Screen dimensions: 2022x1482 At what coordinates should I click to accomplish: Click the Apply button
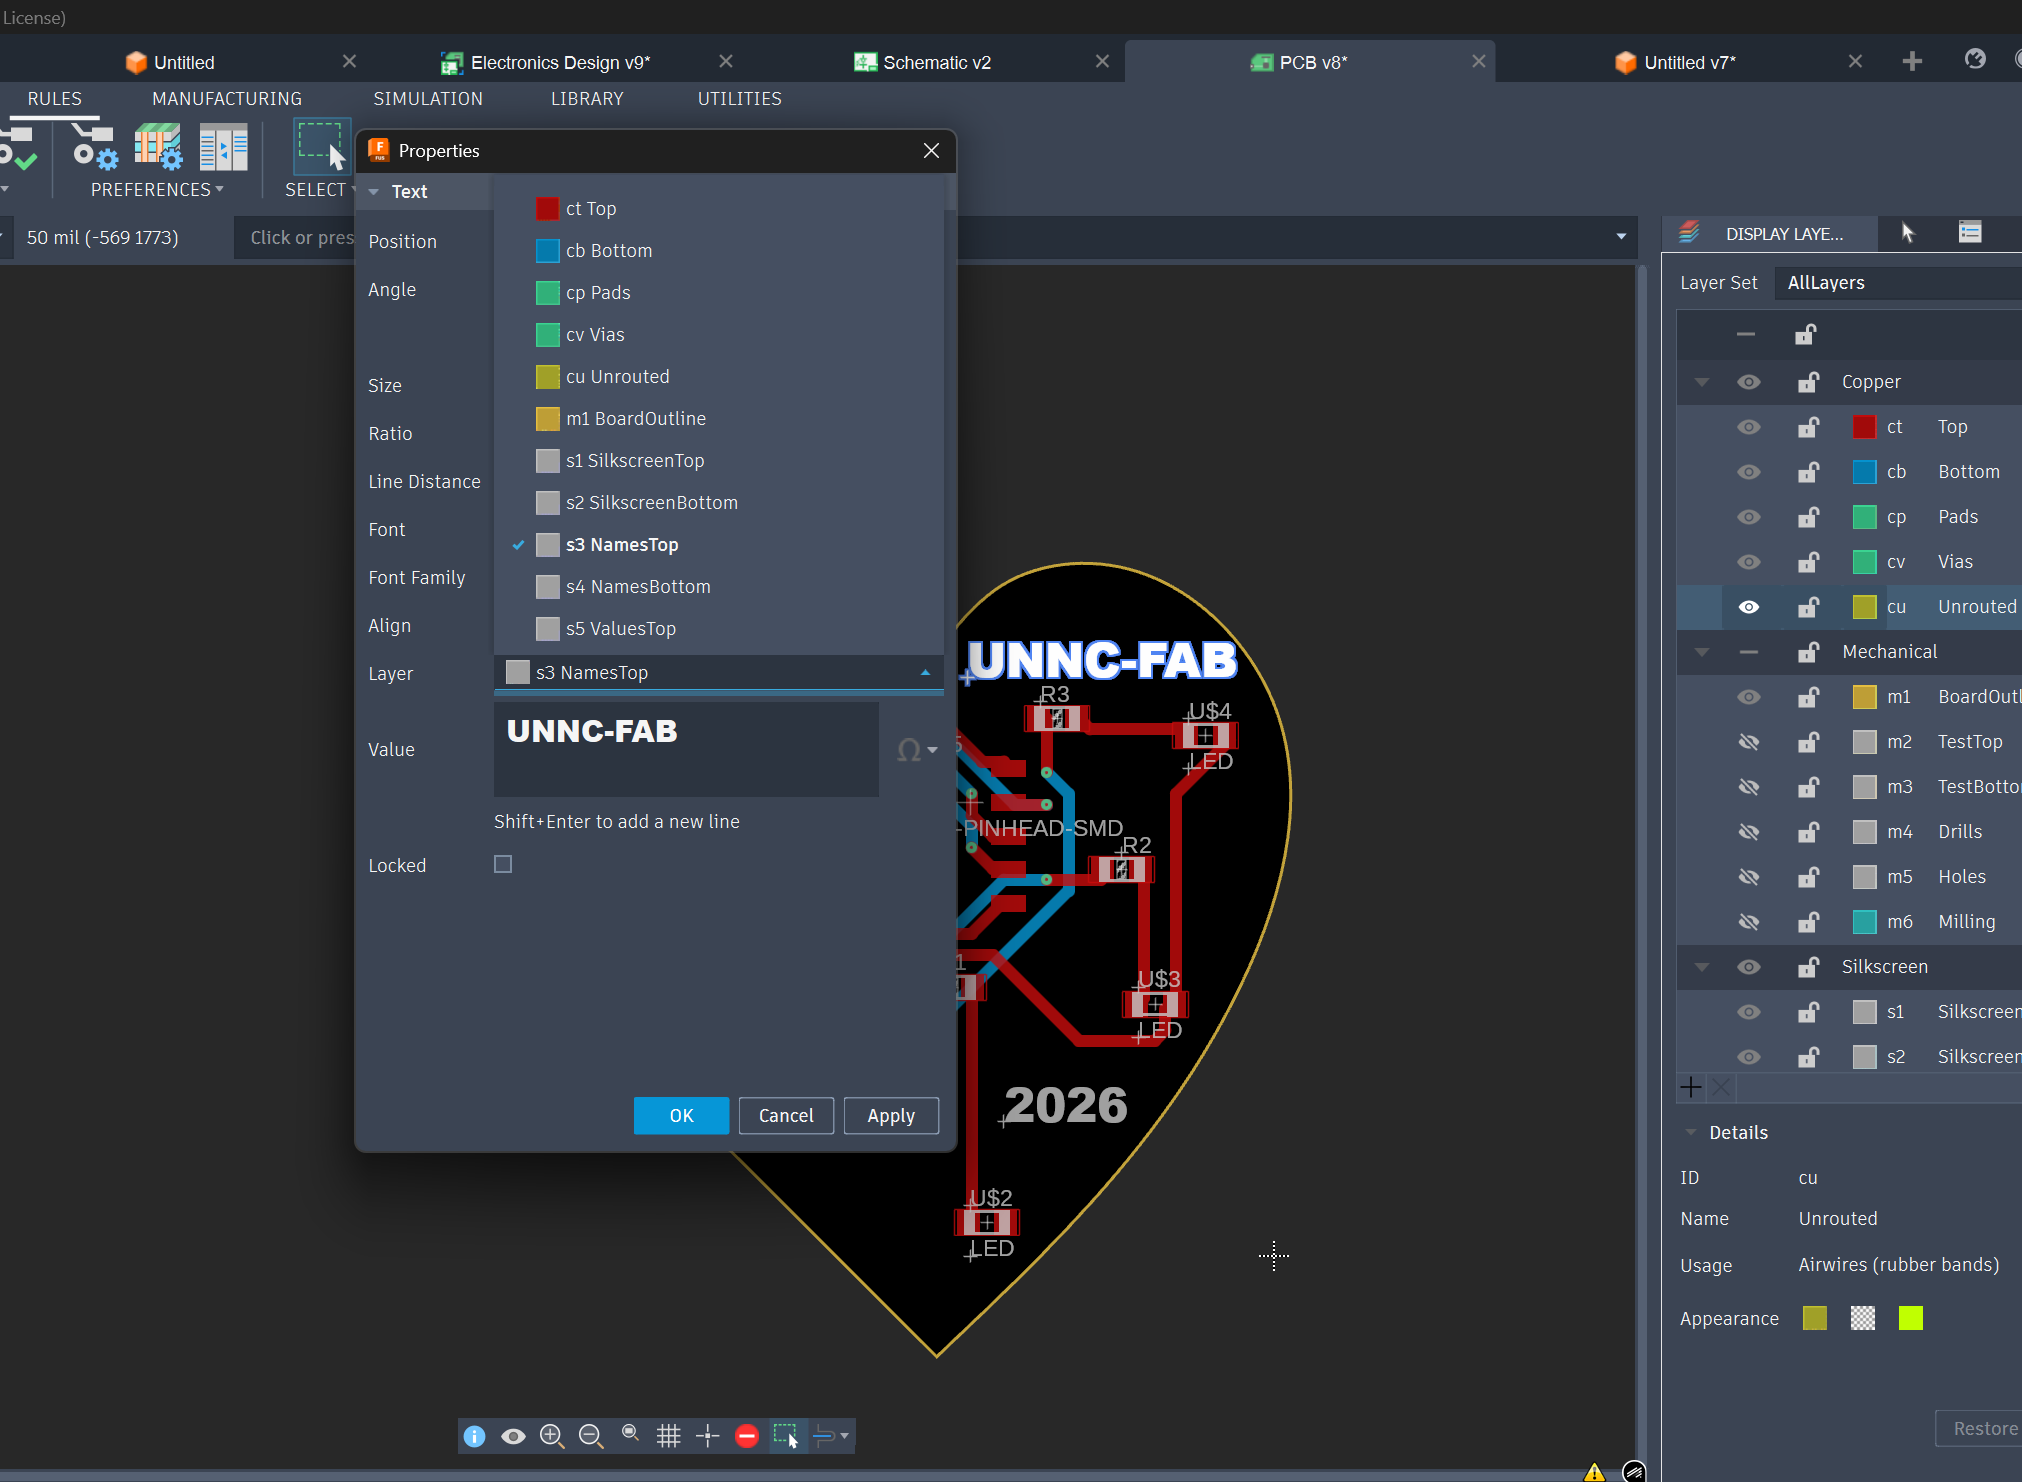pyautogui.click(x=890, y=1116)
